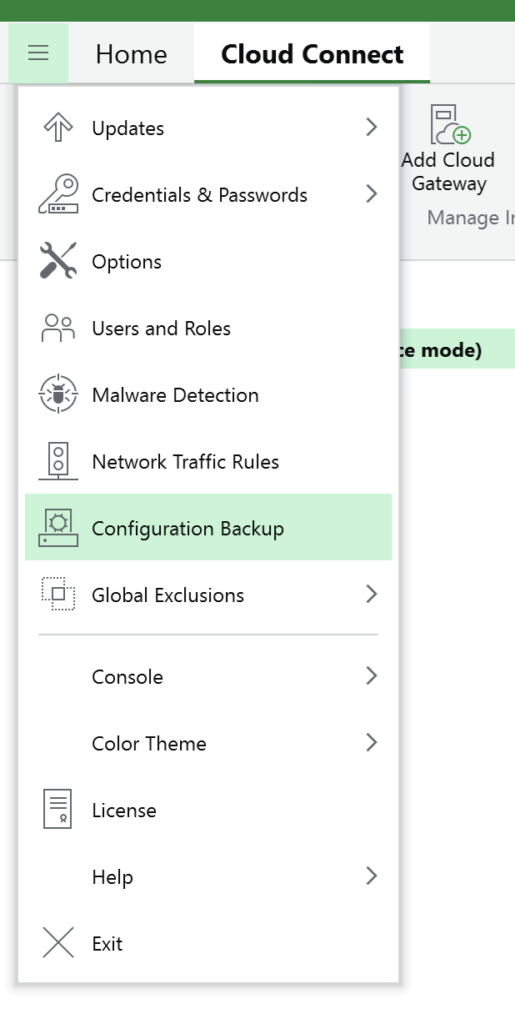Click the key icon for Credentials & Passwords
Viewport: 515px width, 1024px height.
tap(58, 194)
